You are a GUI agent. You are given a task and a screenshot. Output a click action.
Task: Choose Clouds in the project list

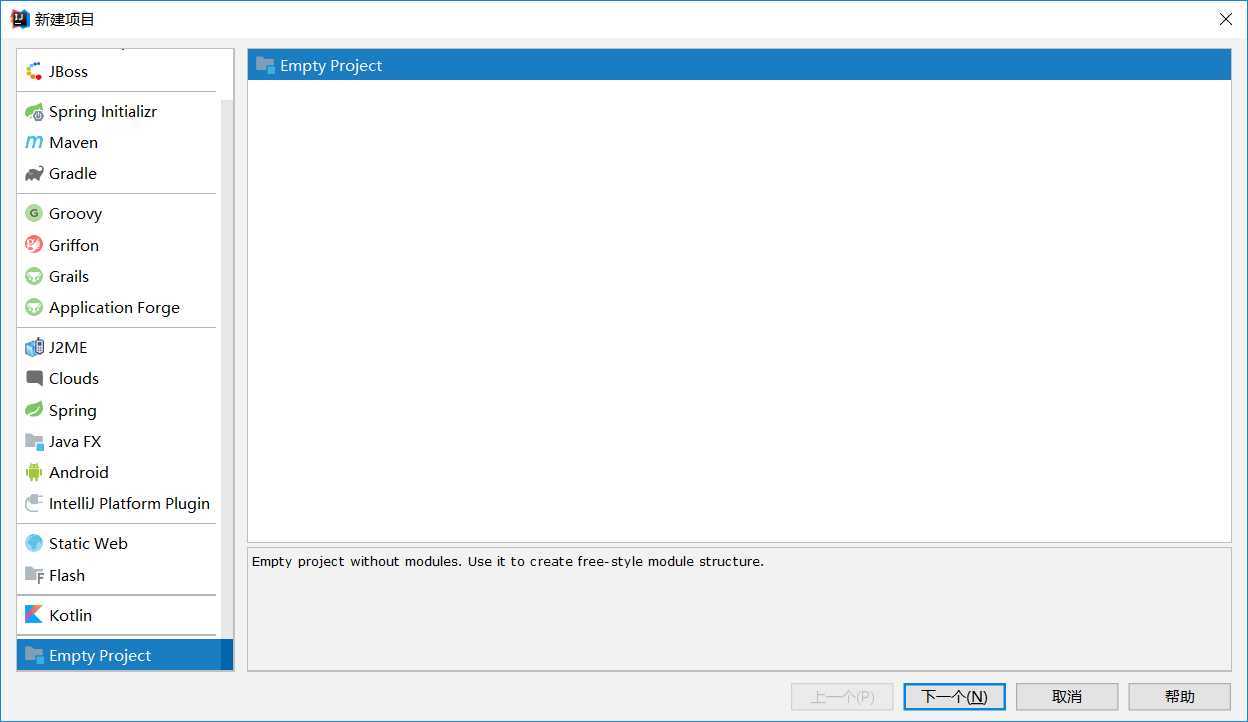pos(74,379)
